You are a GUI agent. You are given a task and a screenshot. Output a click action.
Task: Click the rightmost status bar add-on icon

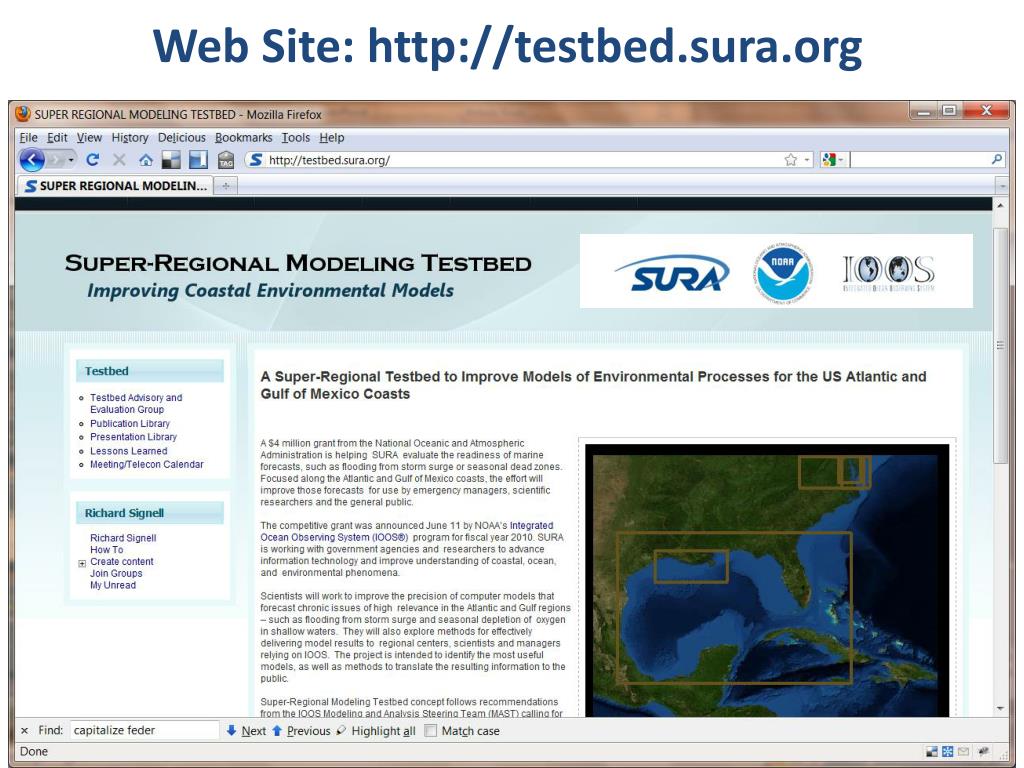(983, 752)
